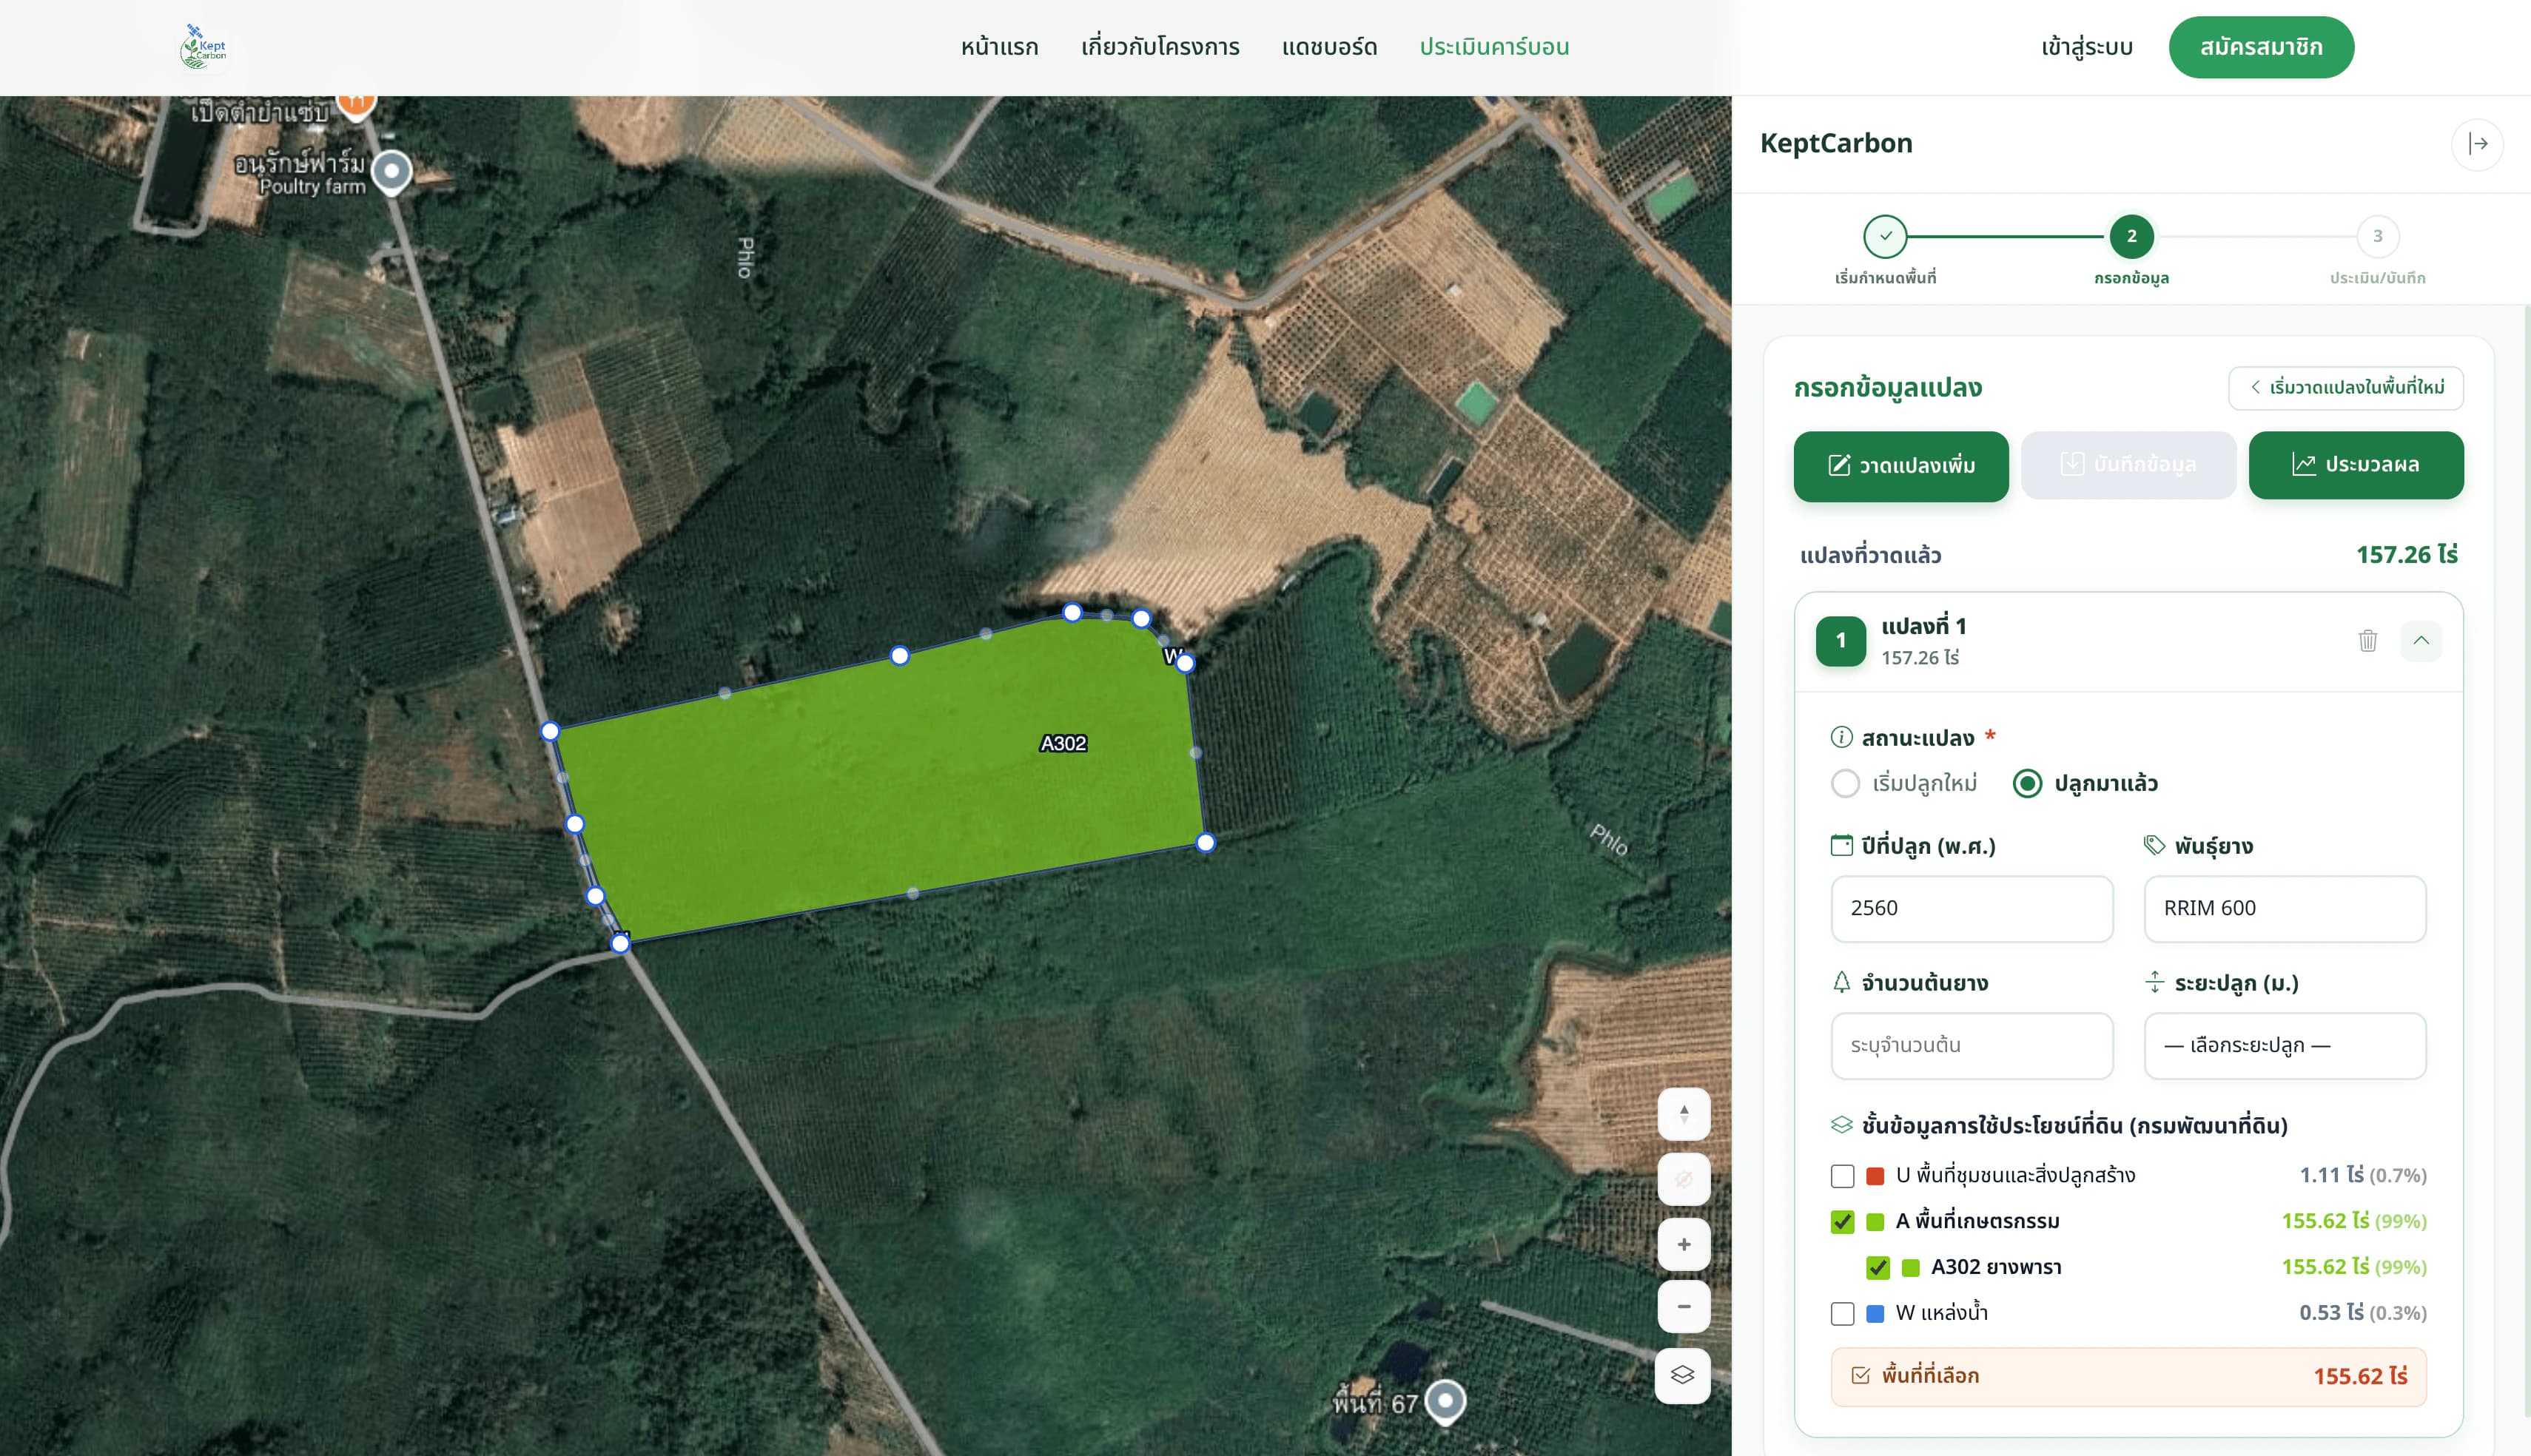Click the disabled hide-overlay map button
The height and width of the screenshot is (1456, 2531).
1684,1179
